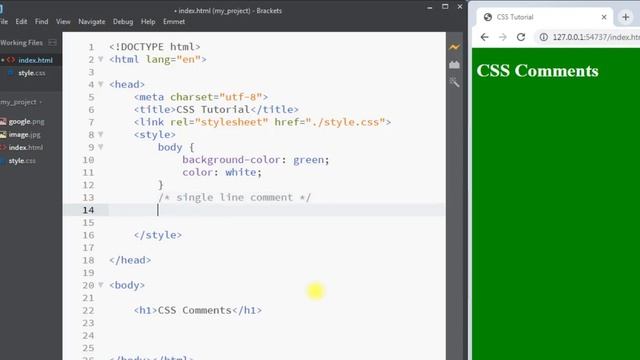Open the Navigate menu
The image size is (640, 360).
[x=91, y=22]
